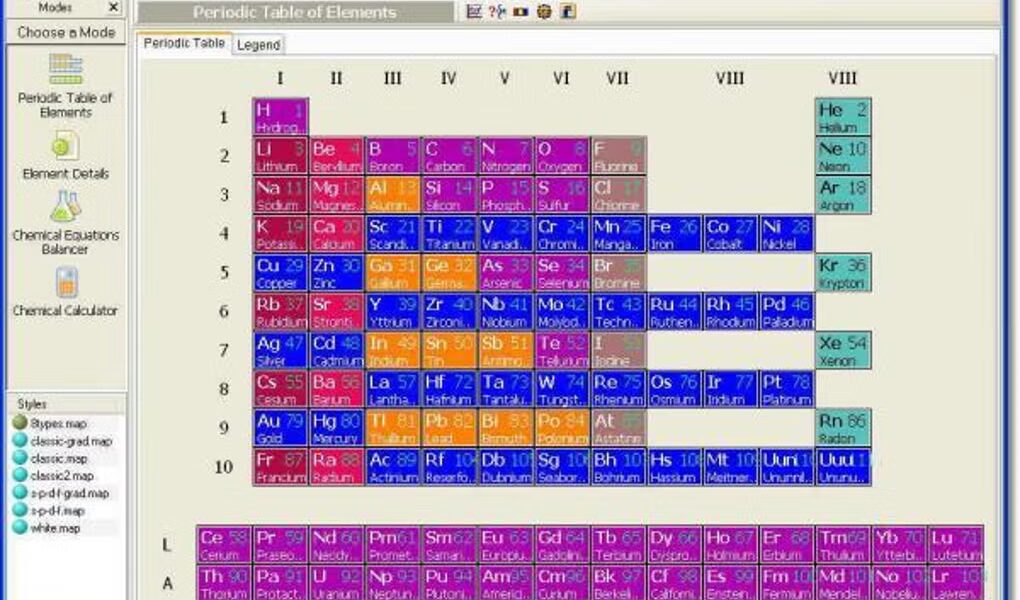Click the Choose a Mode header button
This screenshot has width=1020, height=600.
pyautogui.click(x=66, y=32)
